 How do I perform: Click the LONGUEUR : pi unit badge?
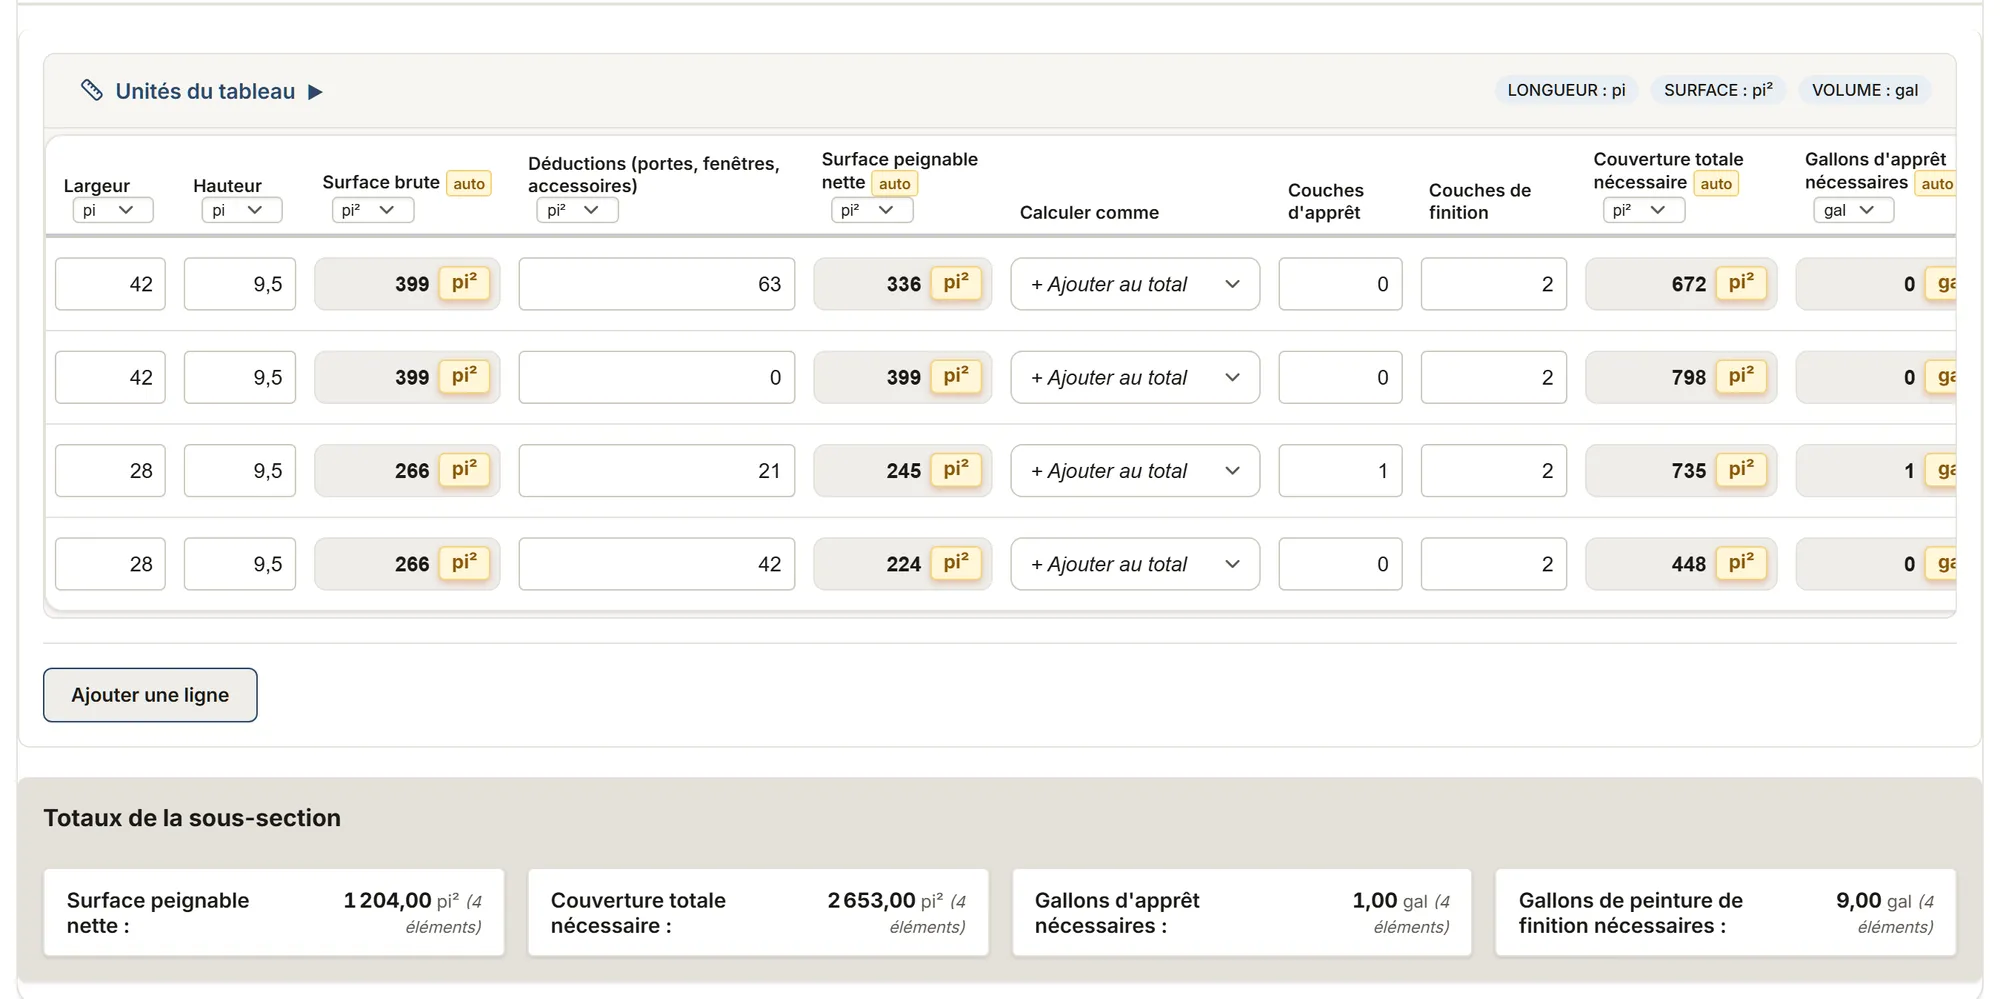tap(1566, 90)
